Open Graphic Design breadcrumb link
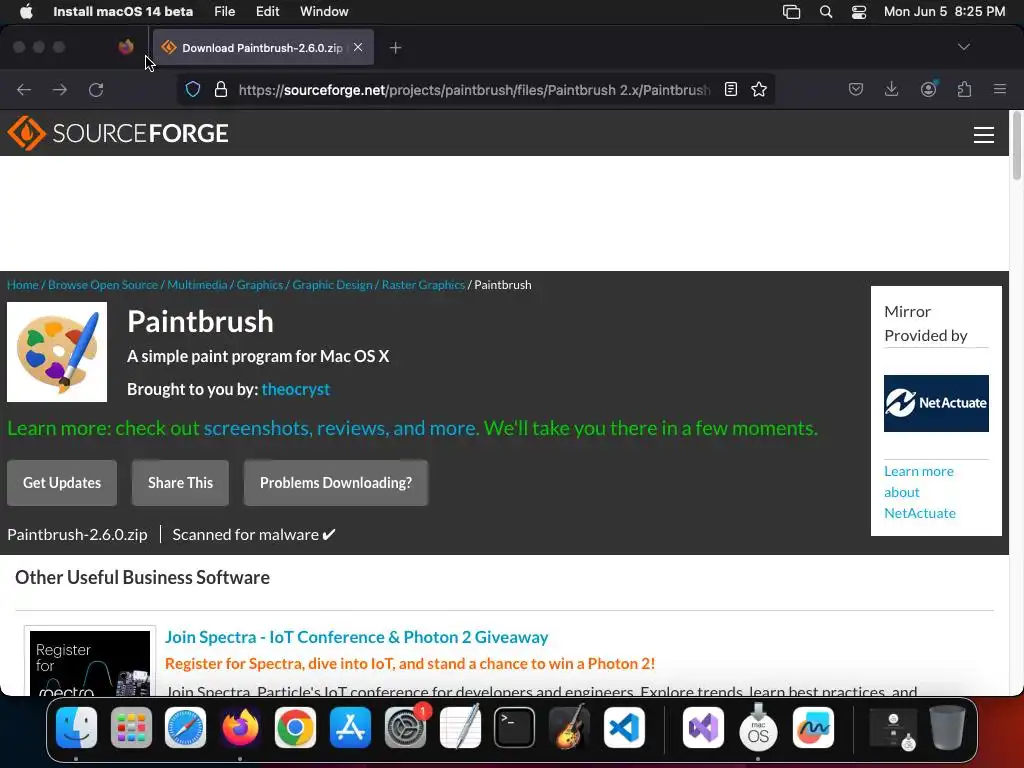This screenshot has width=1024, height=768. point(332,285)
